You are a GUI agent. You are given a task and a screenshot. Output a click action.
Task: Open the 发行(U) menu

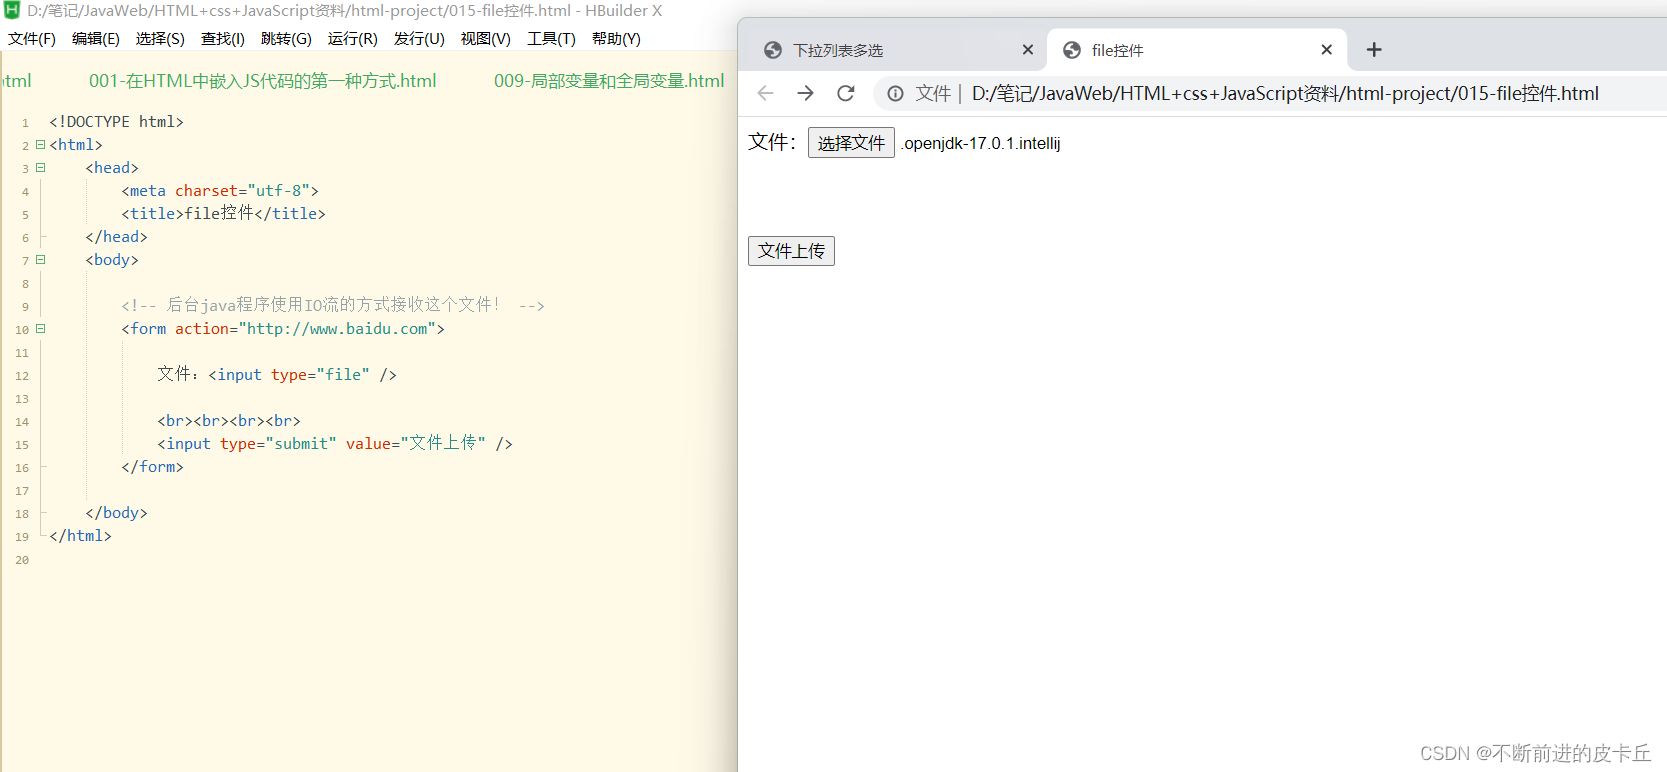(419, 39)
